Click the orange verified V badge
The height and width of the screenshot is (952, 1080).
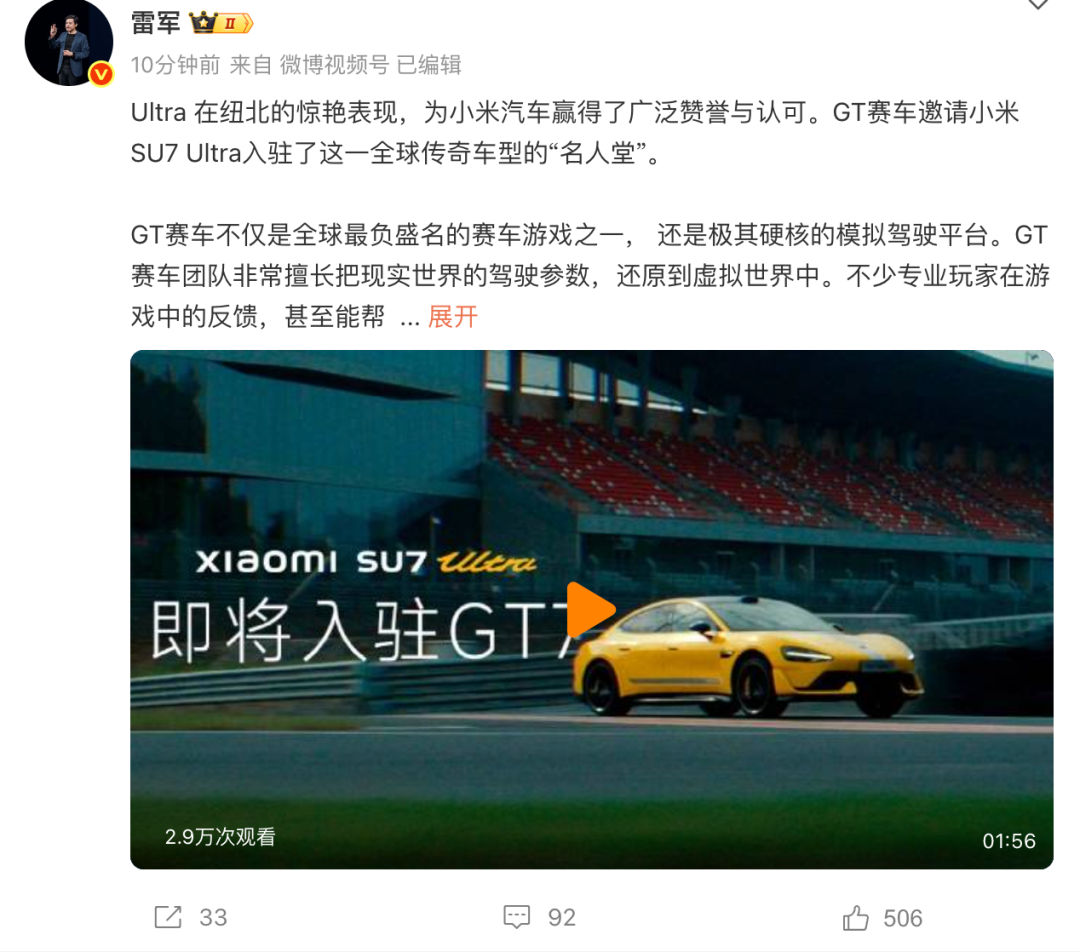coord(101,74)
